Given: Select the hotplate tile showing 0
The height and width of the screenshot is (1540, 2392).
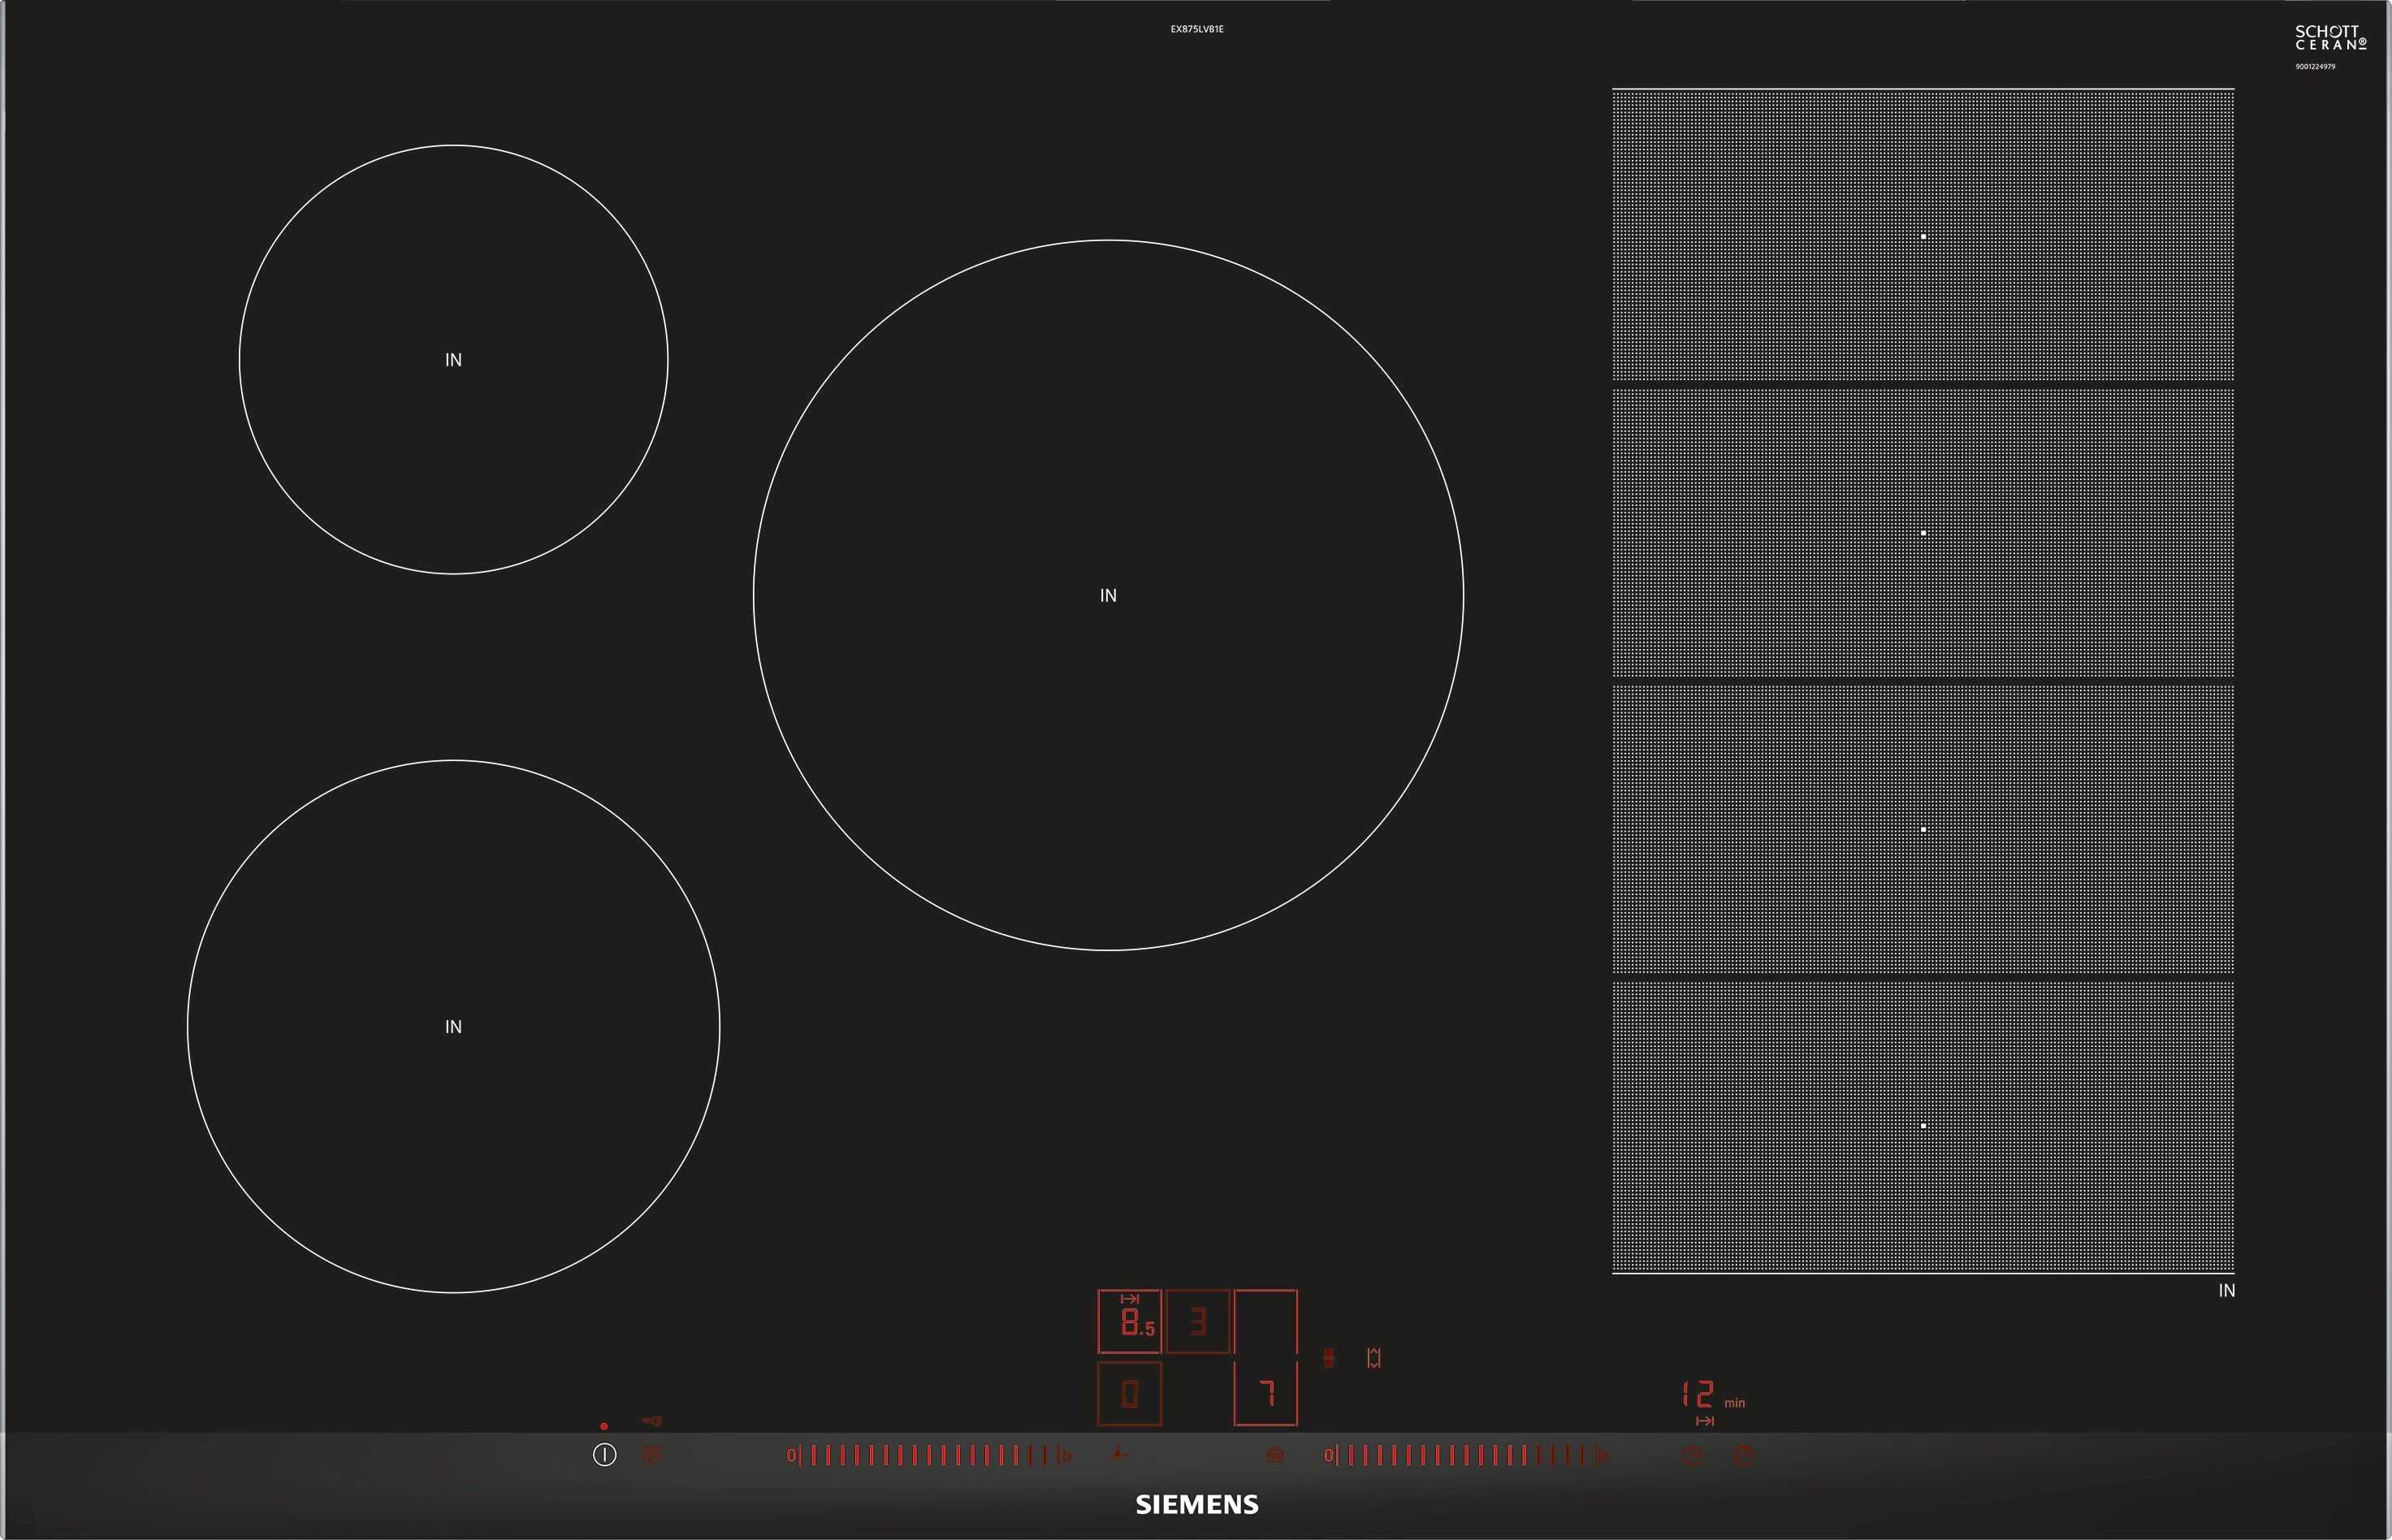Looking at the screenshot, I should 1130,1393.
